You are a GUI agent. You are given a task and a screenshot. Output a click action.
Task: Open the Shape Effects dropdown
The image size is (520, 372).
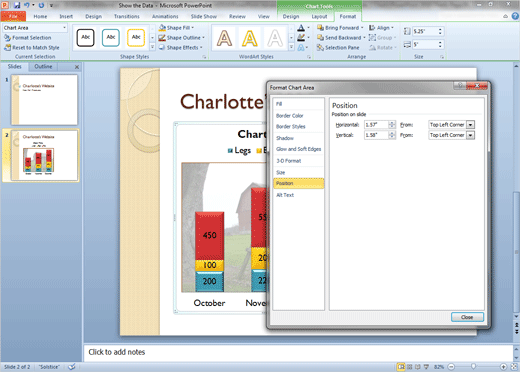click(180, 48)
